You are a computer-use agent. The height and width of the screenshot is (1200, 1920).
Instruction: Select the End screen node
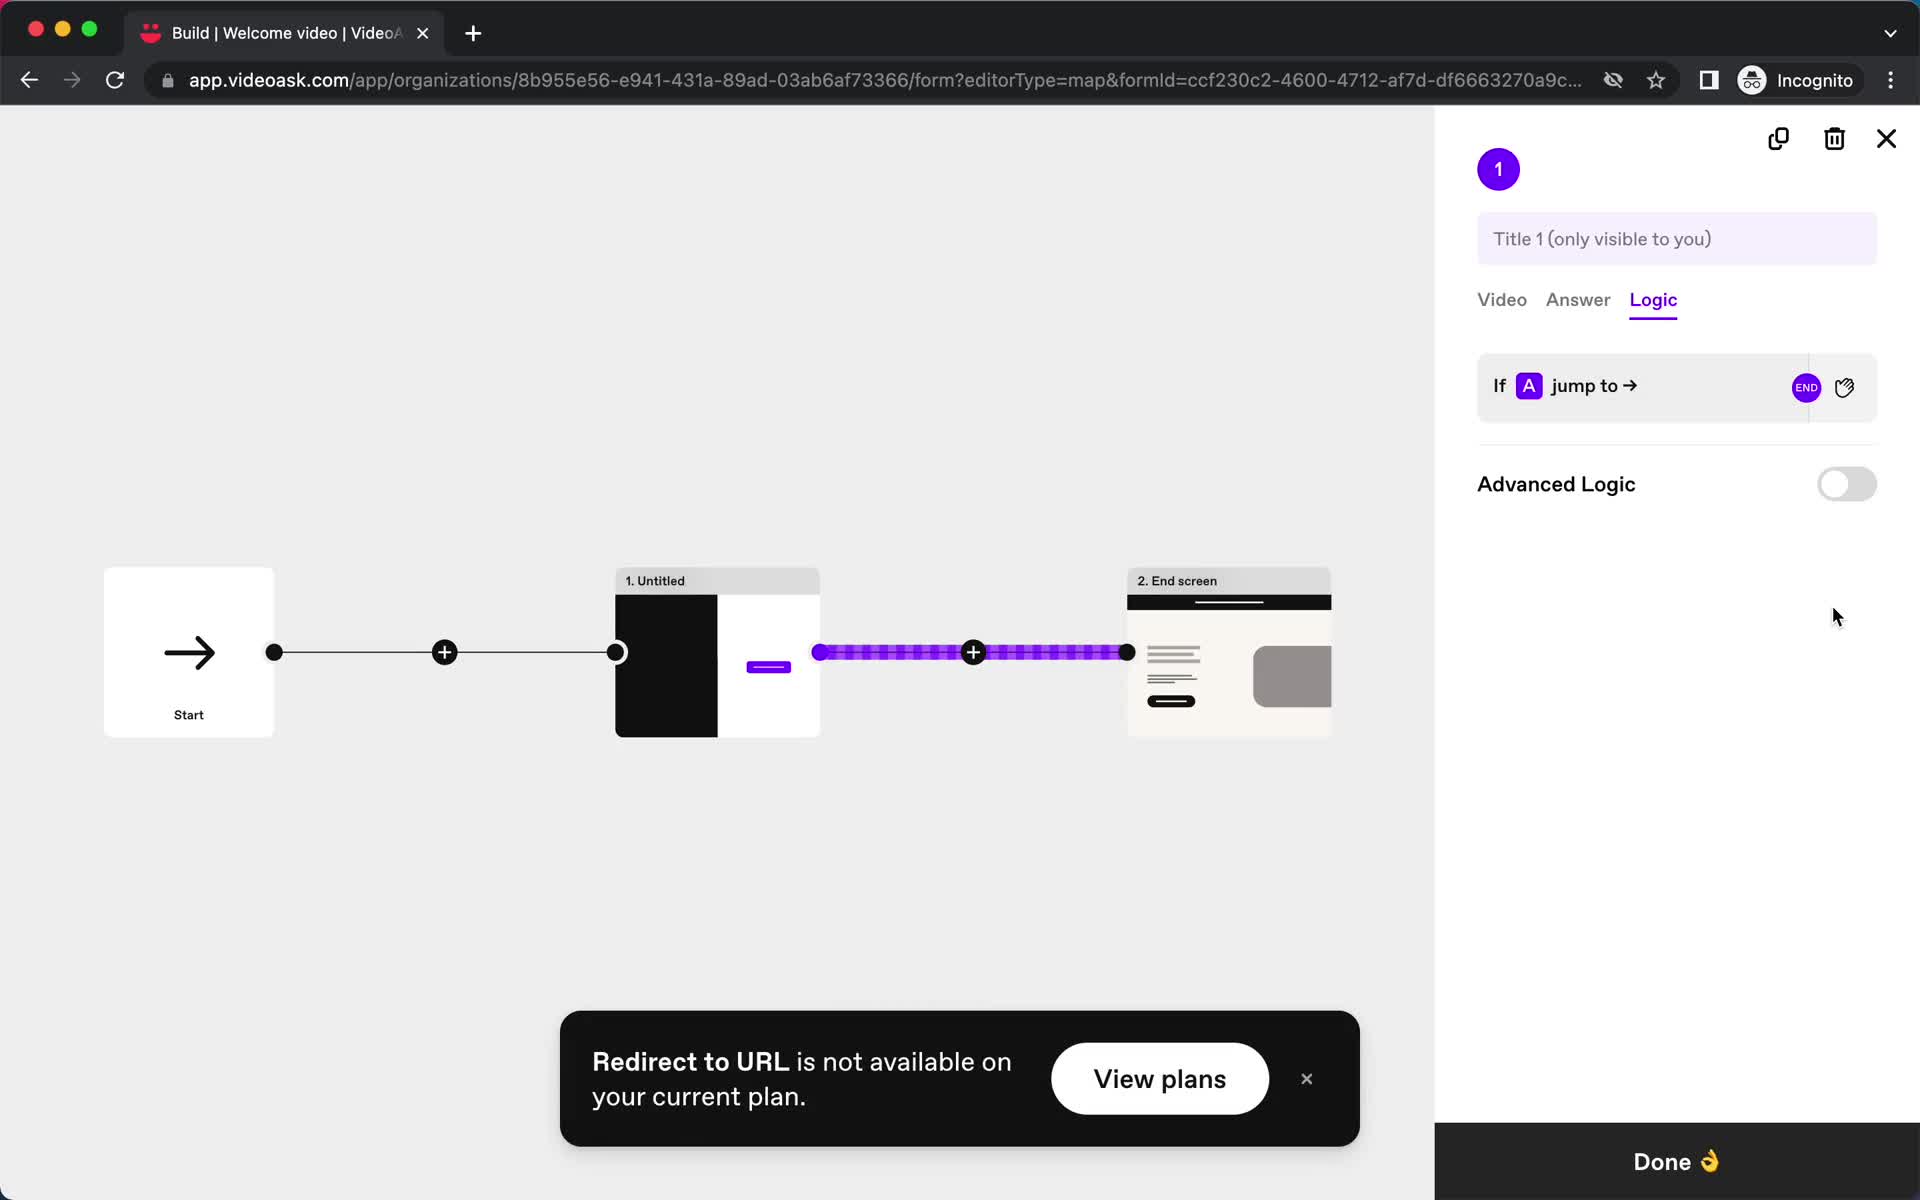click(1229, 650)
